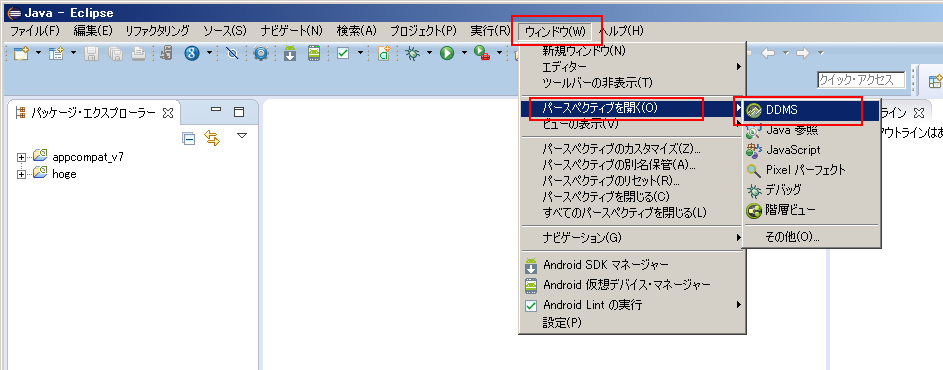Open the Package Explorer view menu triangle

pyautogui.click(x=242, y=136)
